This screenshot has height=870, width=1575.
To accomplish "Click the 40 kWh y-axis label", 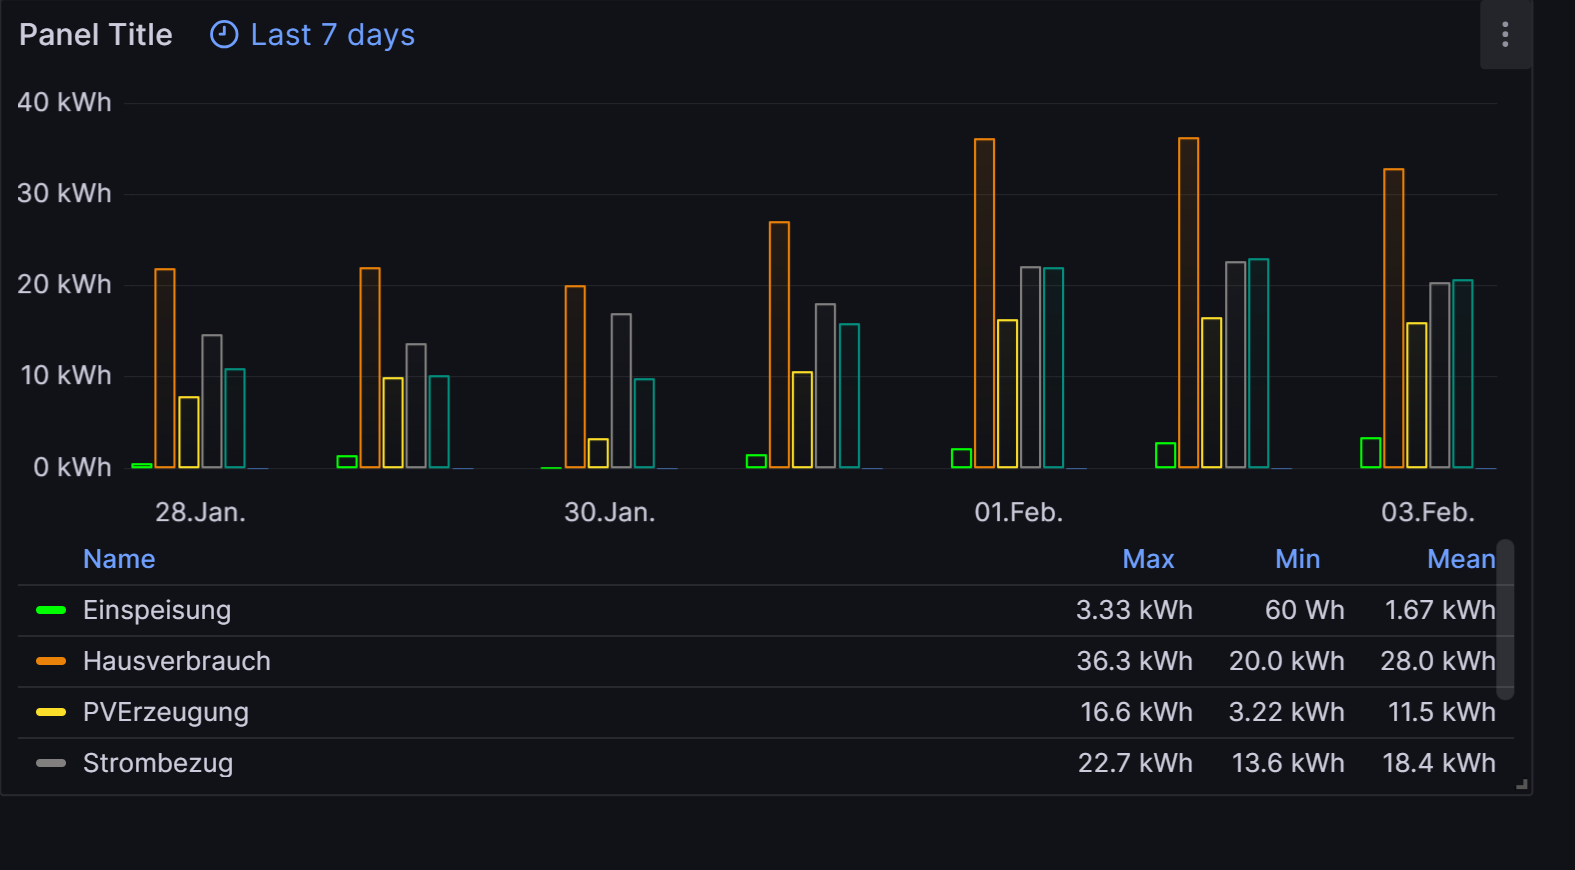I will [64, 102].
